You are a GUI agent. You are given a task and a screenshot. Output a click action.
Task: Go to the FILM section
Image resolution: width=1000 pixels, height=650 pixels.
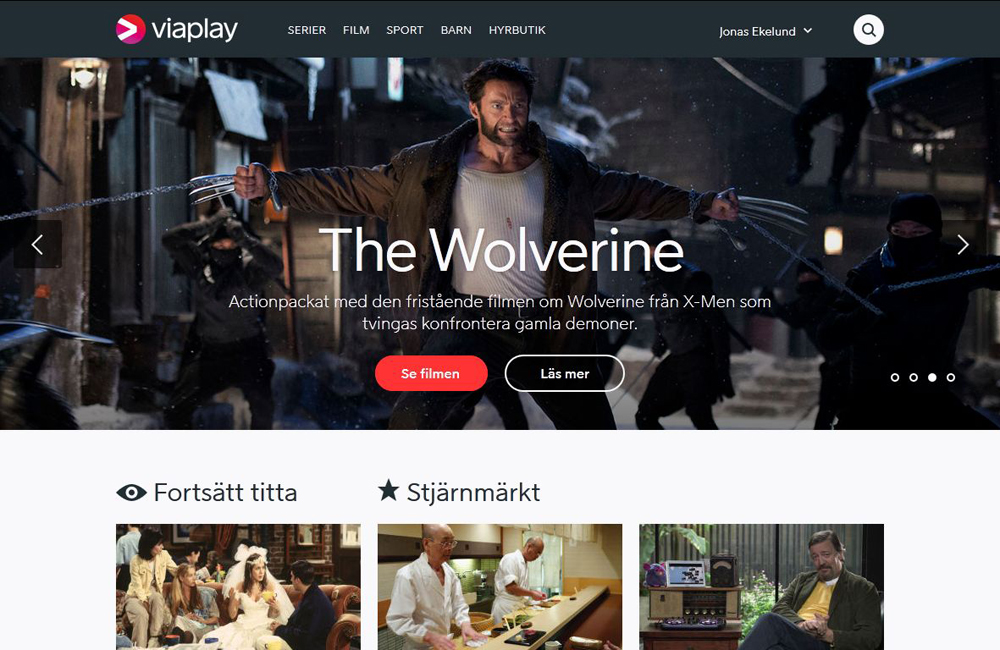pos(356,30)
